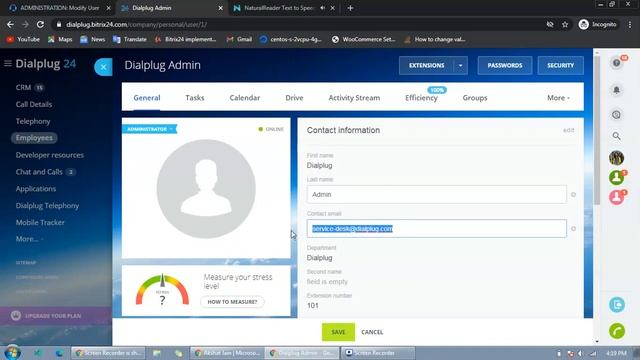
Task: Open Call Details in left sidebar
Action: [x=34, y=104]
